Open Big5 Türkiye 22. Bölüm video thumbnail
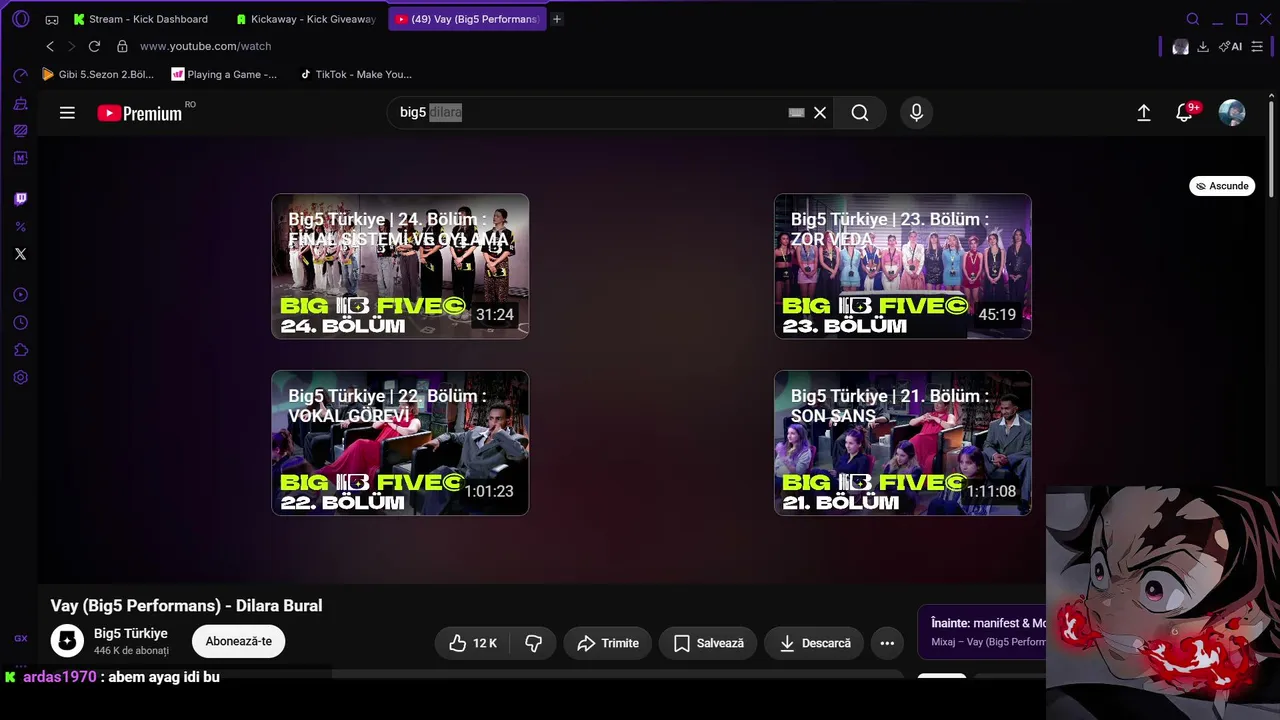1280x720 pixels. tap(400, 443)
